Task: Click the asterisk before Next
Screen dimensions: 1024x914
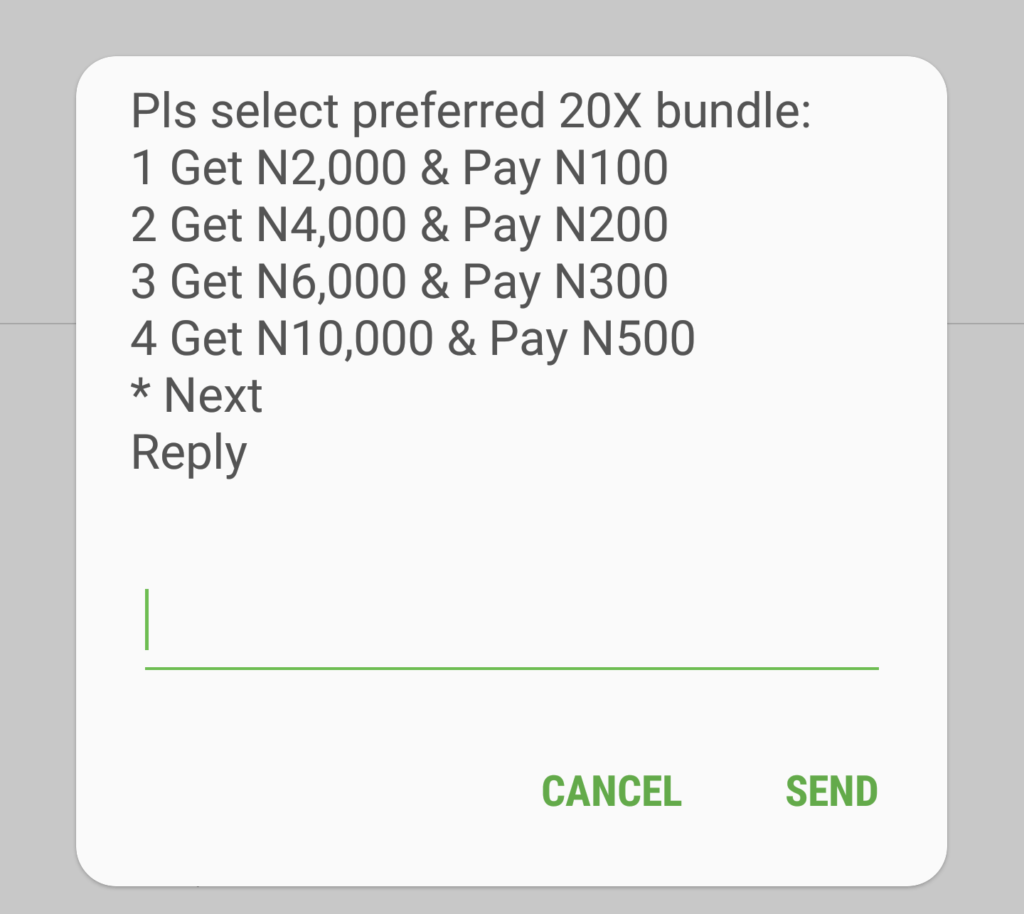Action: 140,393
